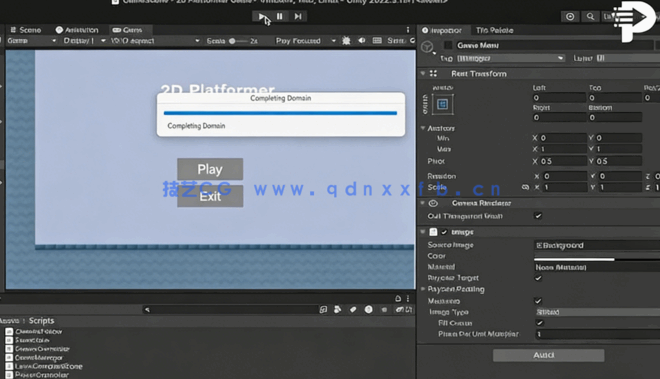Image resolution: width=660 pixels, height=379 pixels.
Task: Pause the game with the pause button
Action: (x=280, y=16)
